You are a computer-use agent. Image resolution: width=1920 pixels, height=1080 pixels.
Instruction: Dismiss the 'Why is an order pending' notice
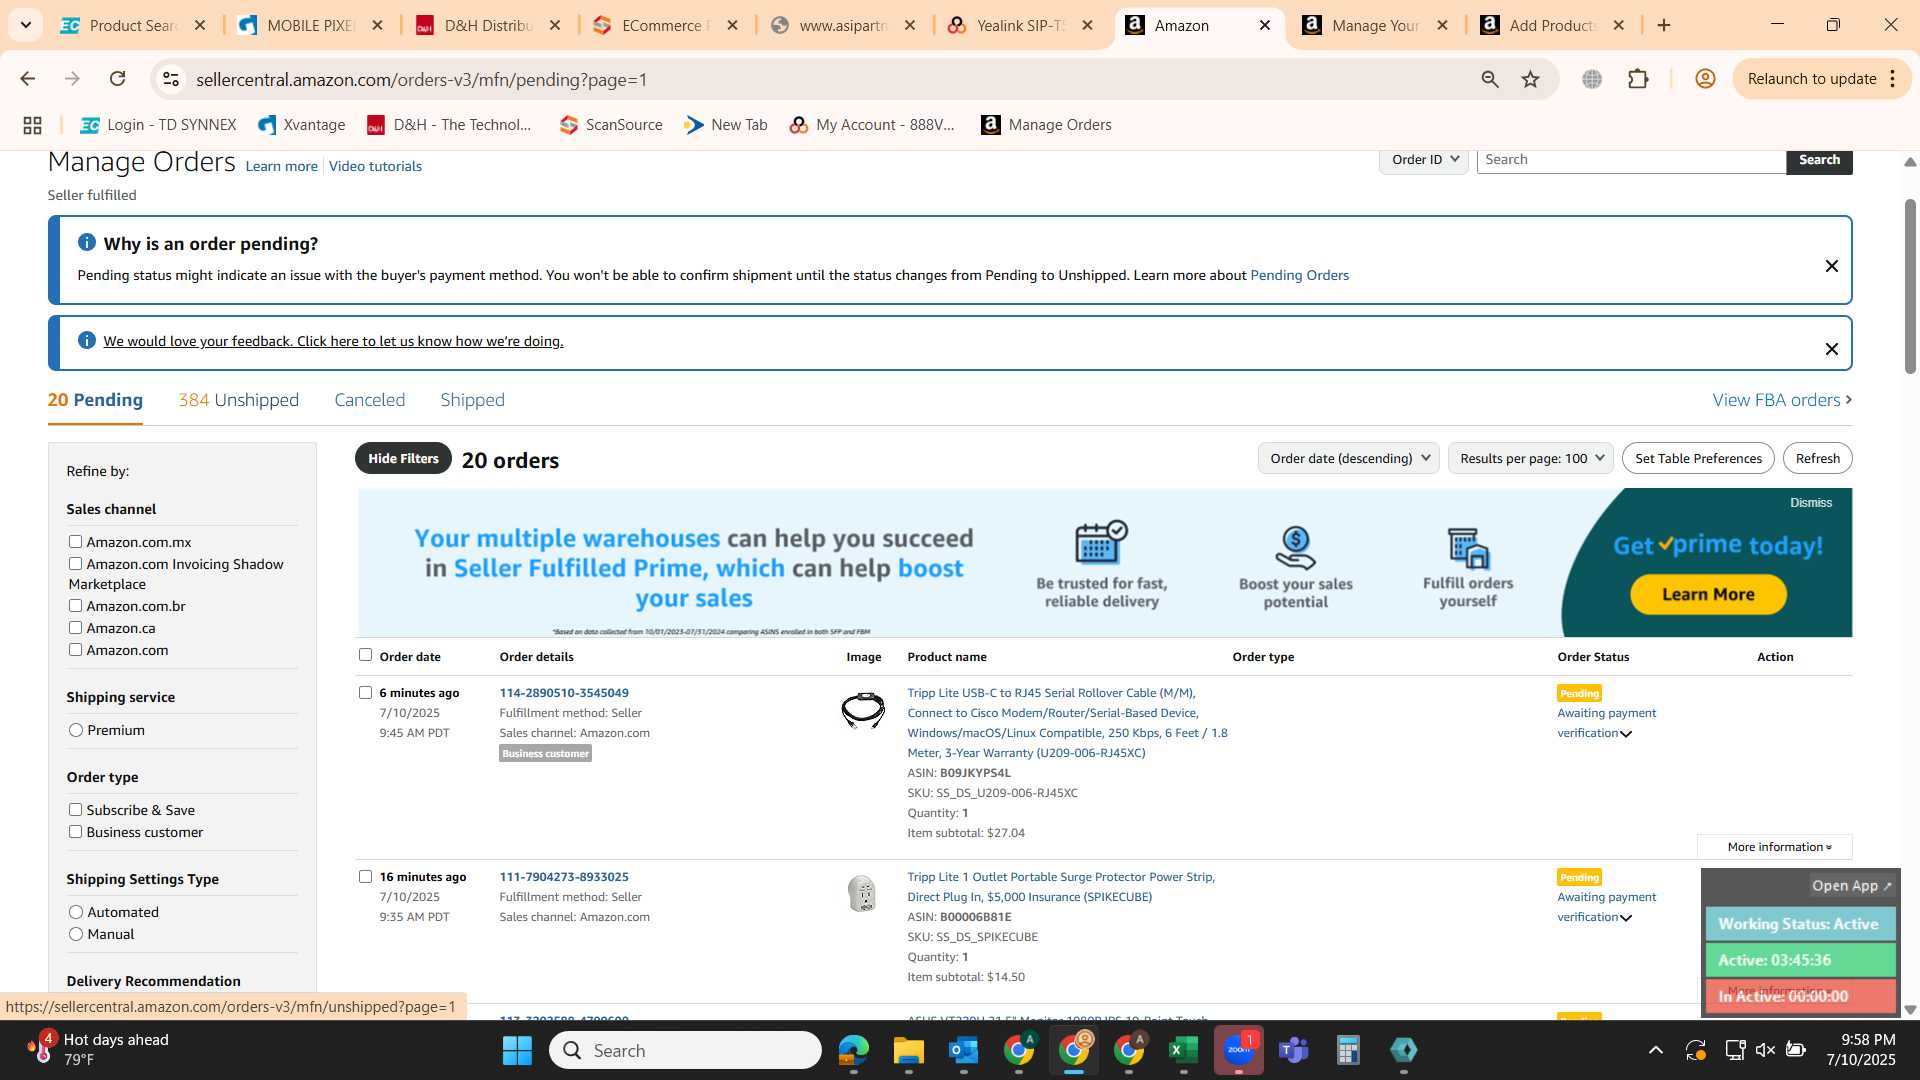[x=1832, y=266]
